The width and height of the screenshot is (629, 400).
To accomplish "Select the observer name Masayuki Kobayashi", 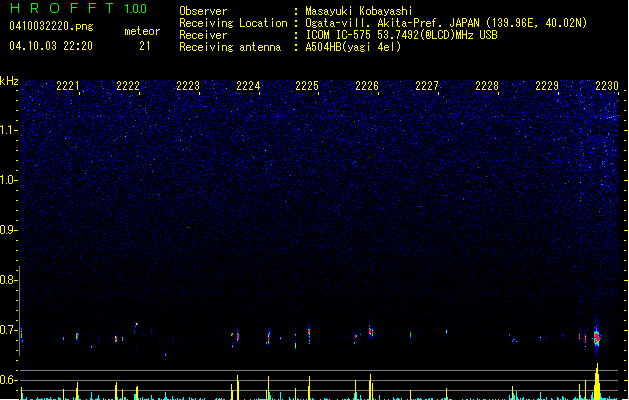I will (359, 11).
